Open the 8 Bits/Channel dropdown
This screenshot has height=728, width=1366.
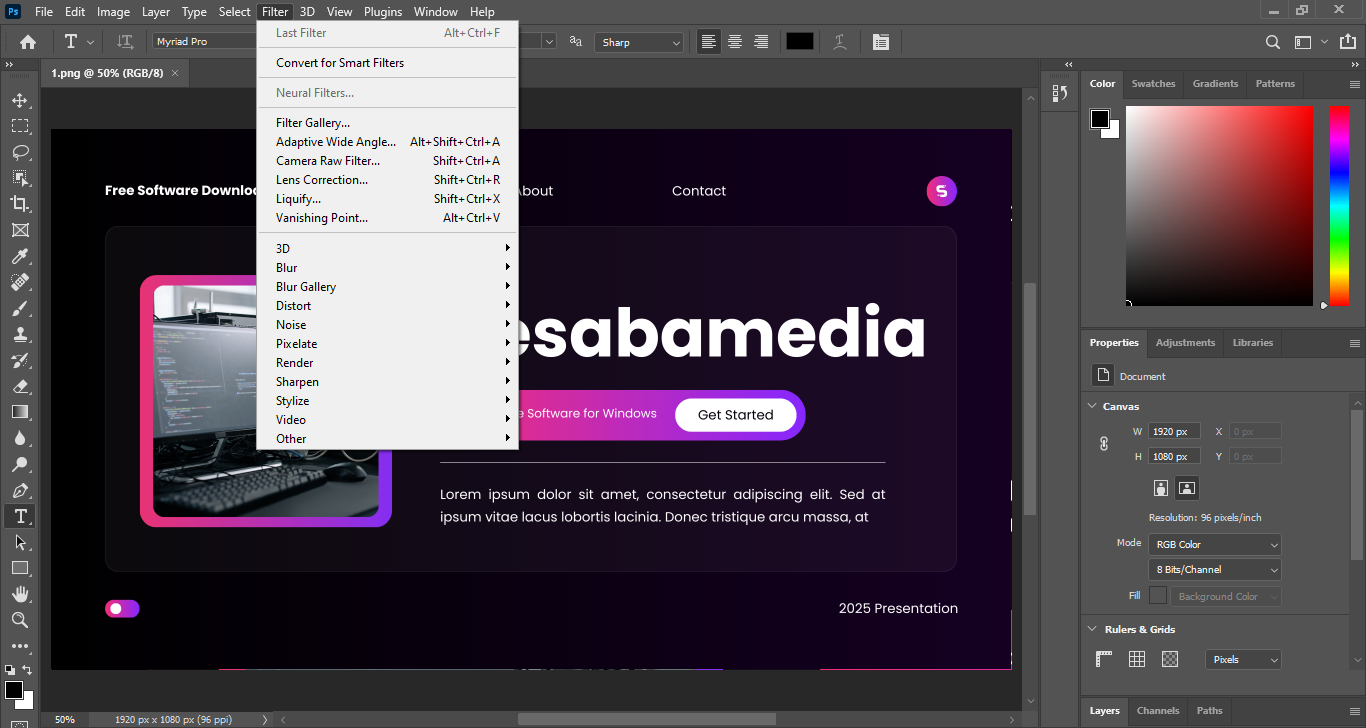pyautogui.click(x=1214, y=570)
